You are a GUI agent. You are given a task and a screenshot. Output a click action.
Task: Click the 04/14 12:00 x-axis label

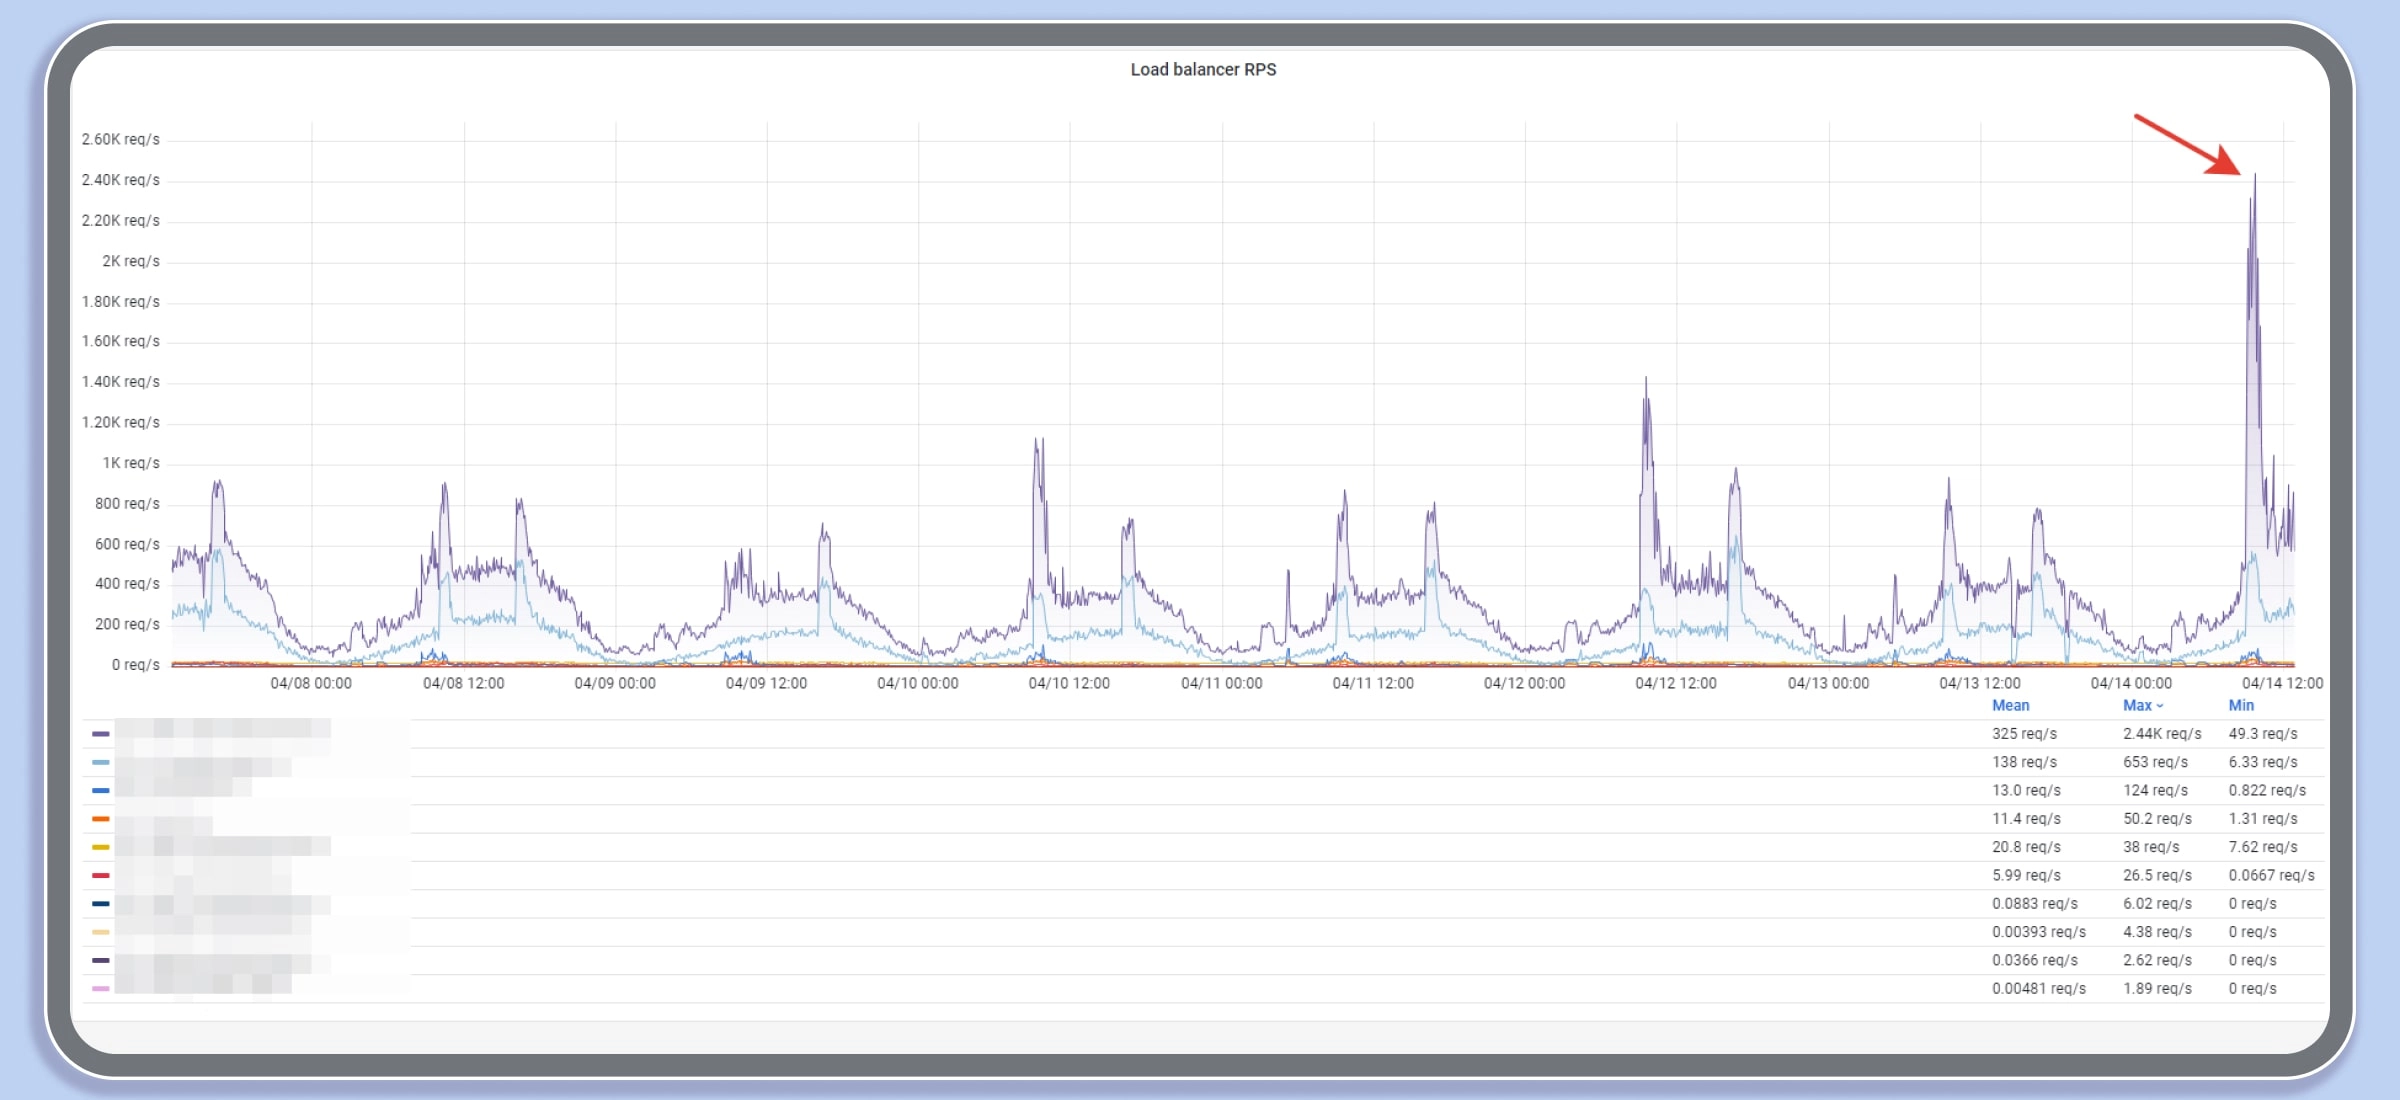(x=2282, y=683)
